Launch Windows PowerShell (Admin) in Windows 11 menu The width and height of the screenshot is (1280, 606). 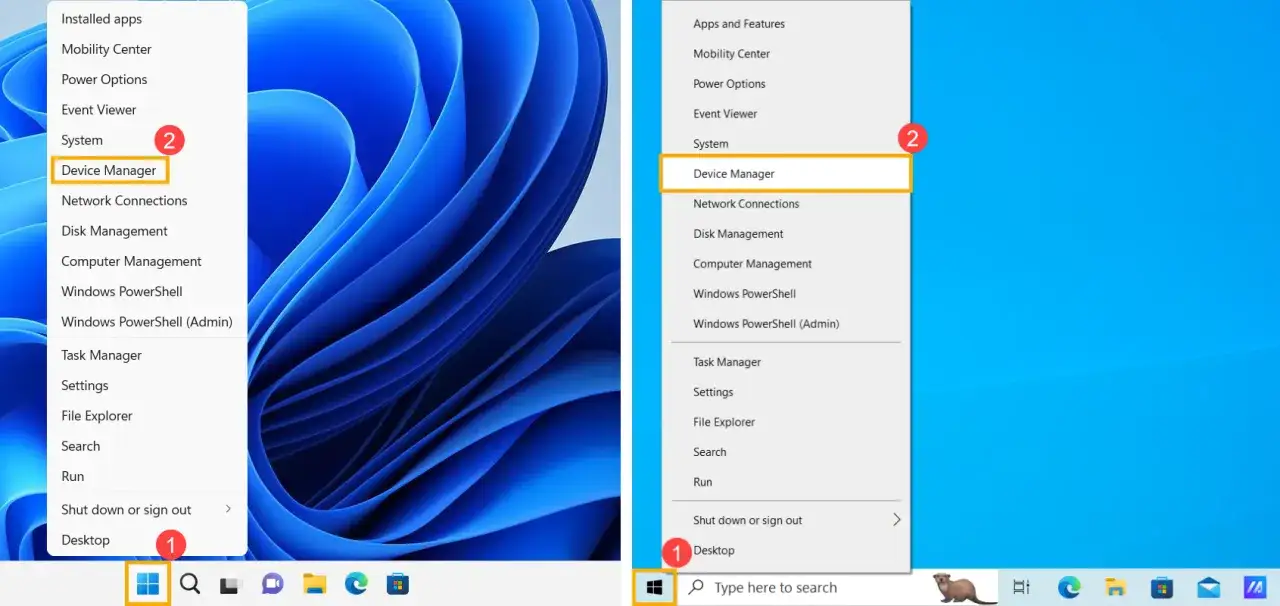[x=147, y=322]
